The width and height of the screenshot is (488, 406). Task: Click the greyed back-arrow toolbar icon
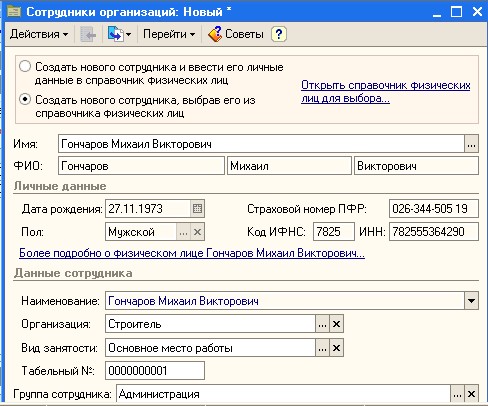tap(88, 34)
